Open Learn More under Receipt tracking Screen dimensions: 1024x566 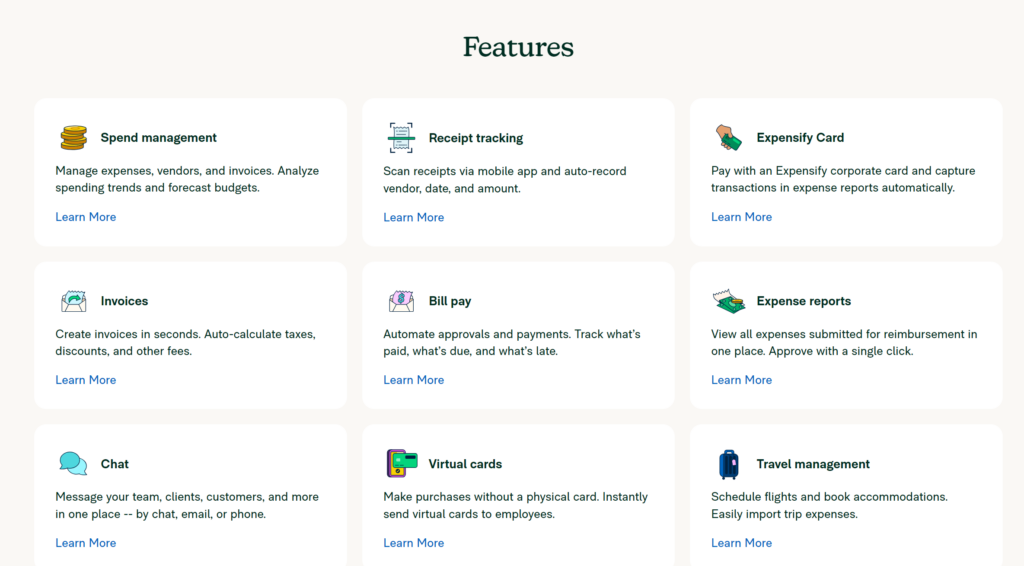coord(414,217)
